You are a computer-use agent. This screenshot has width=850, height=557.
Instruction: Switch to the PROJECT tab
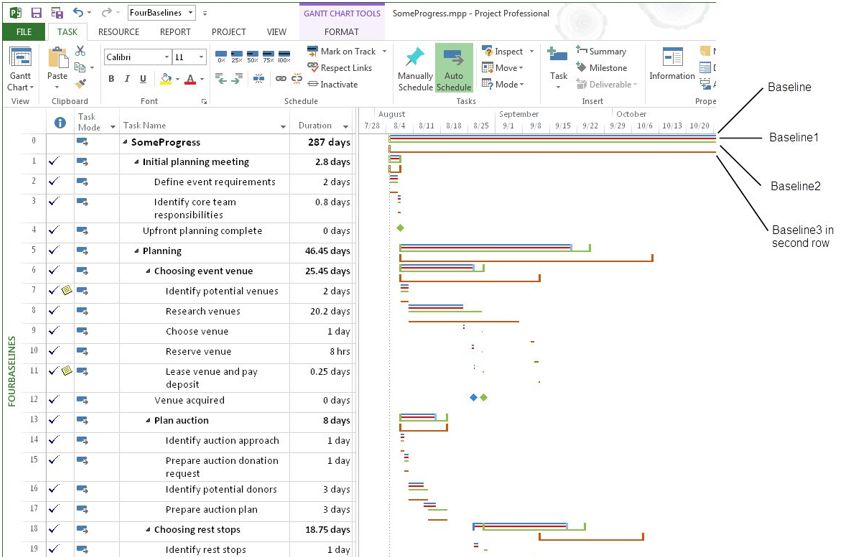[x=228, y=32]
